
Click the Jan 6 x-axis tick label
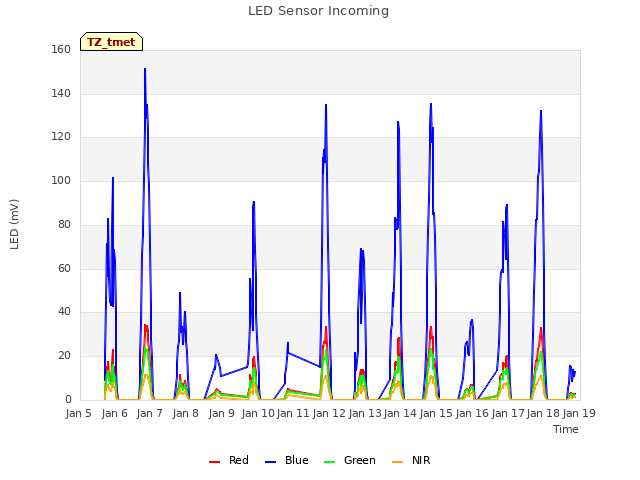coord(115,413)
